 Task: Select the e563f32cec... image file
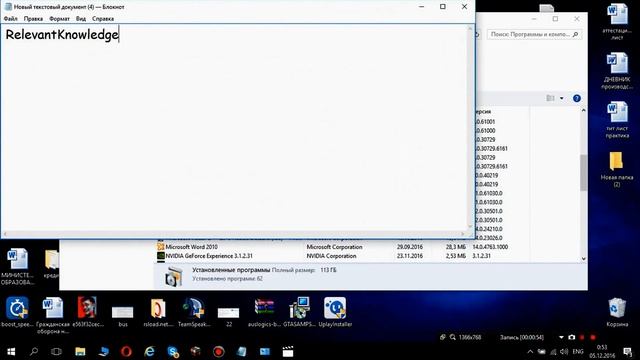point(88,312)
